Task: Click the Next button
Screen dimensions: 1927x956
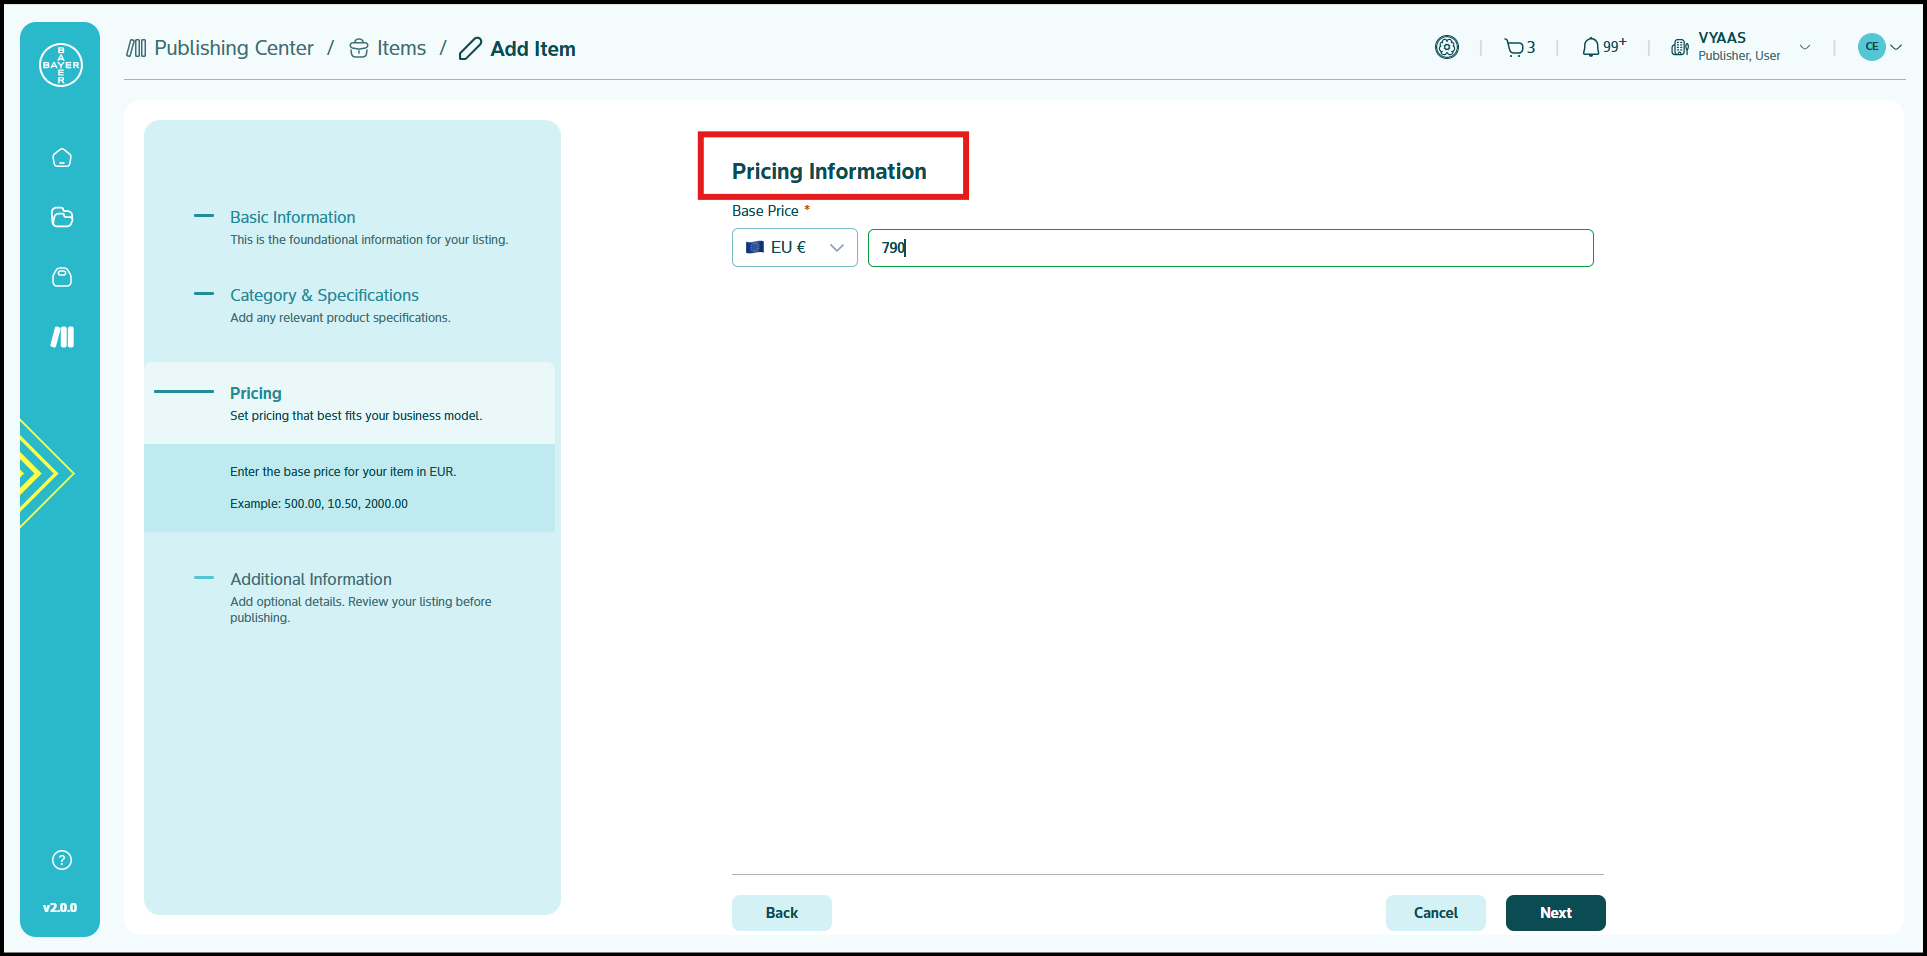Action: 1555,913
